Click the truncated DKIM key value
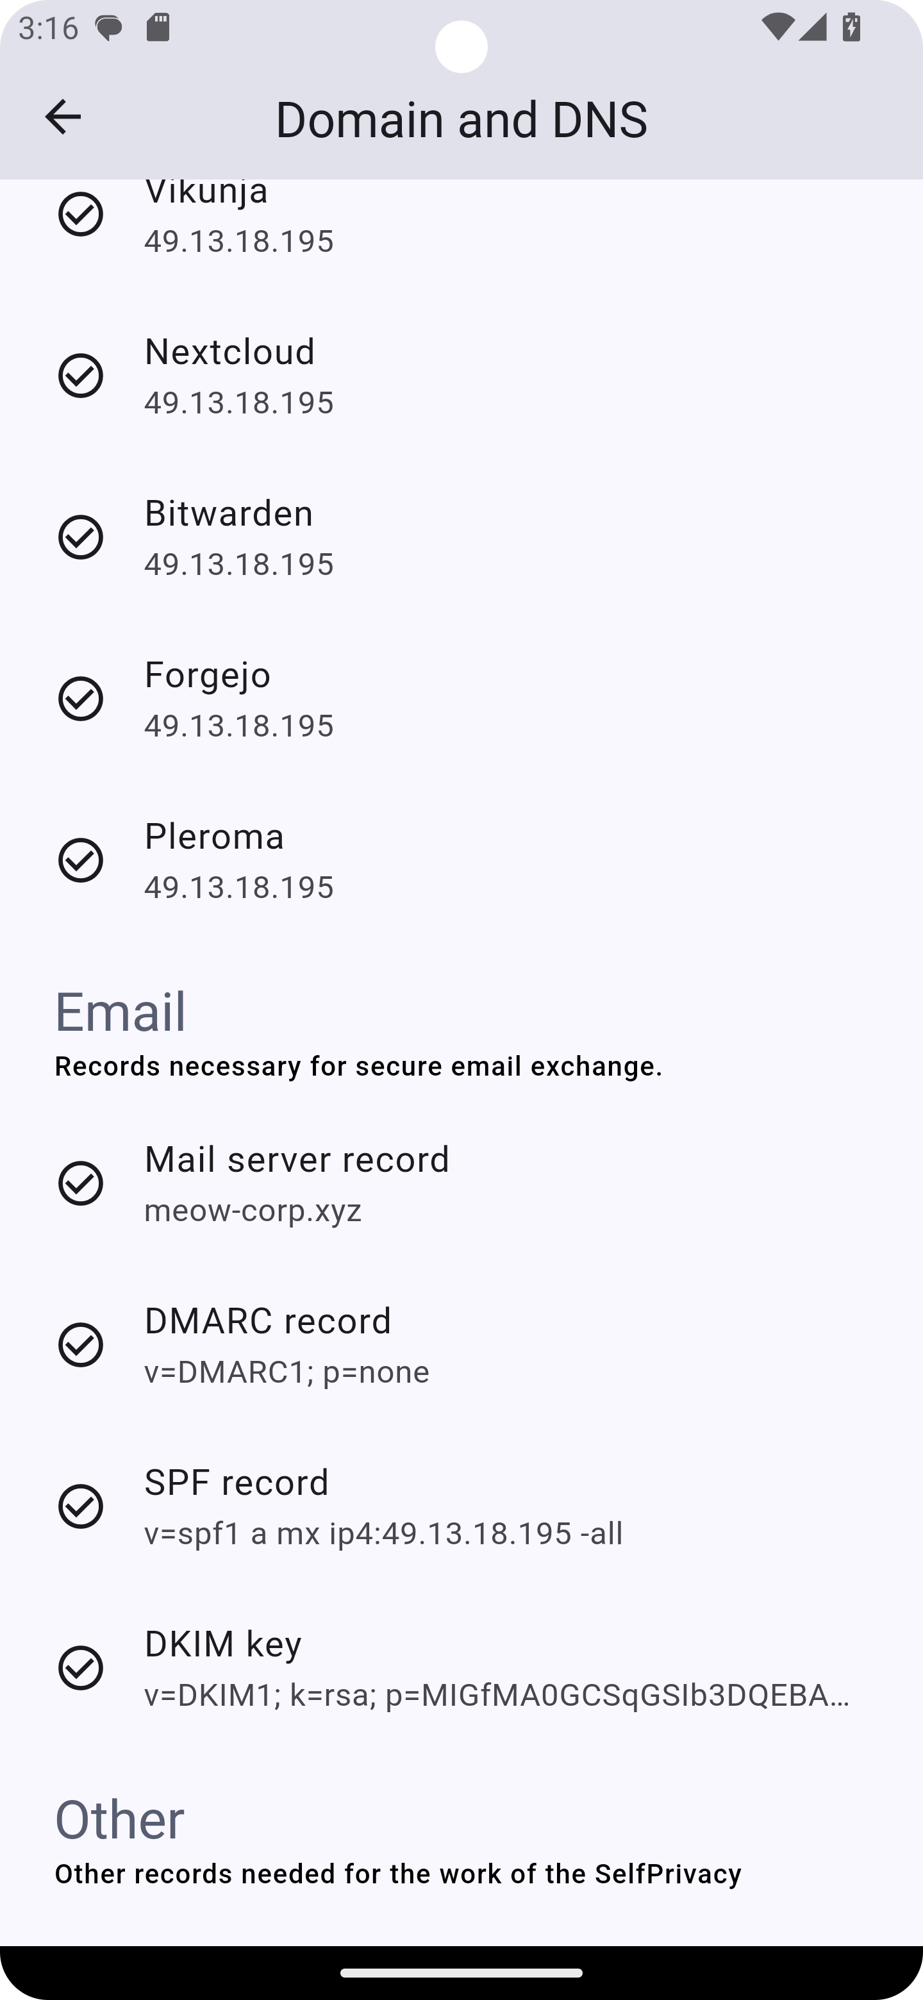This screenshot has height=2000, width=923. coord(496,1695)
